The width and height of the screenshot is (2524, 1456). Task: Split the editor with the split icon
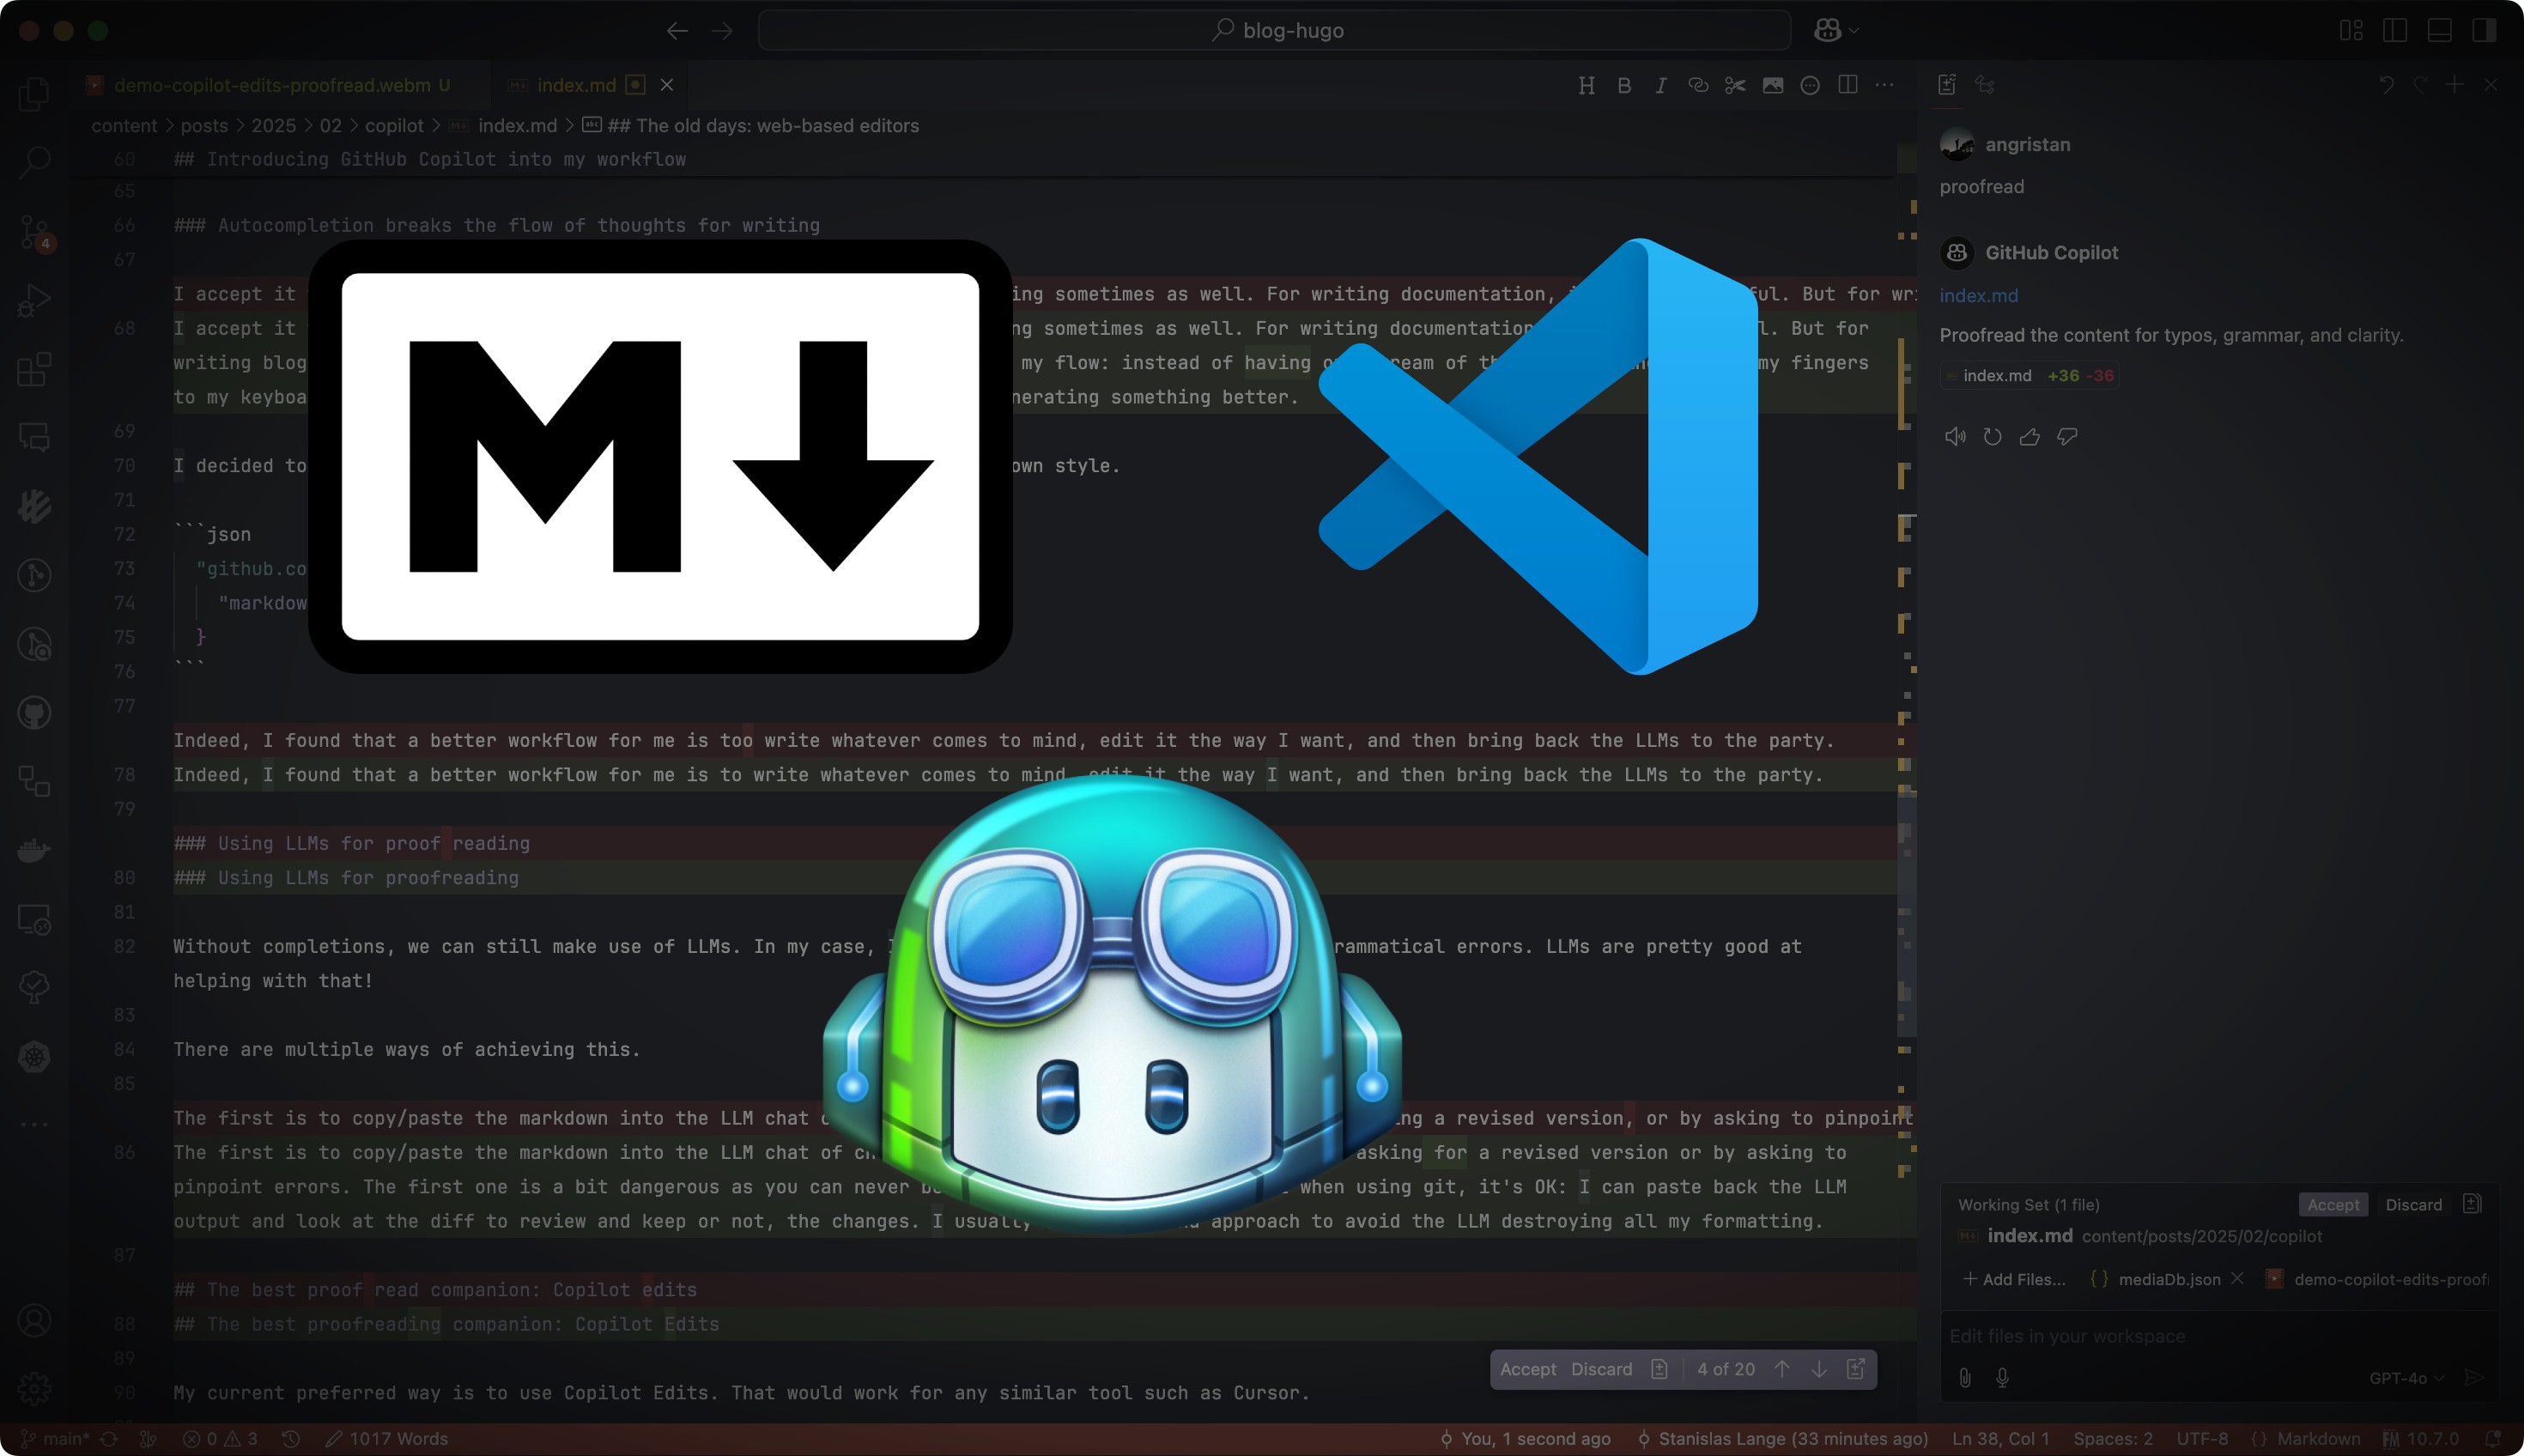[1848, 85]
